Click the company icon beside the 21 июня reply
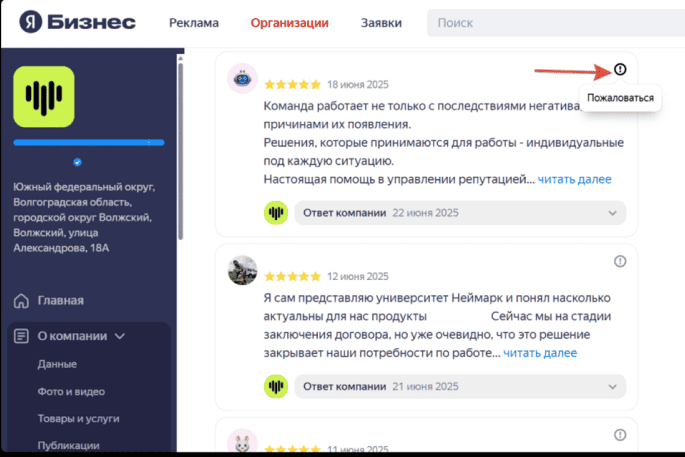 (276, 386)
